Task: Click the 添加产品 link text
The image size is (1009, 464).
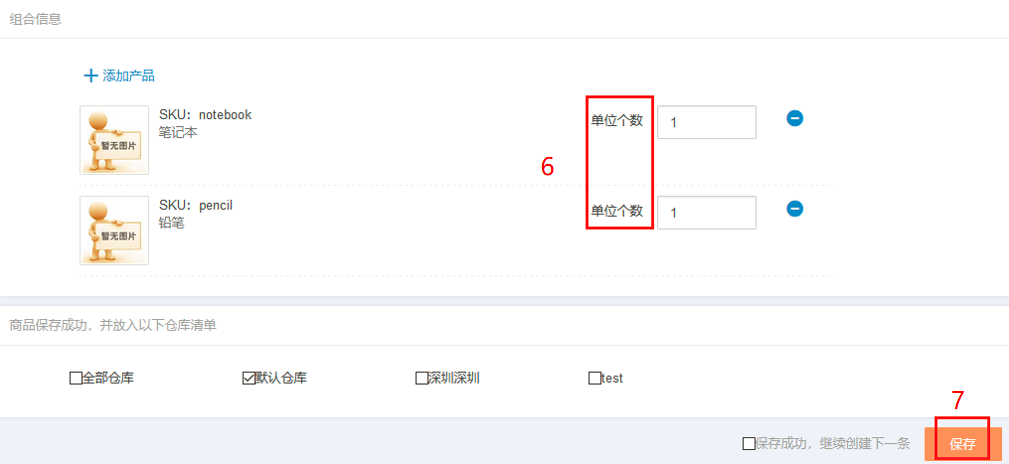Action: pos(129,76)
